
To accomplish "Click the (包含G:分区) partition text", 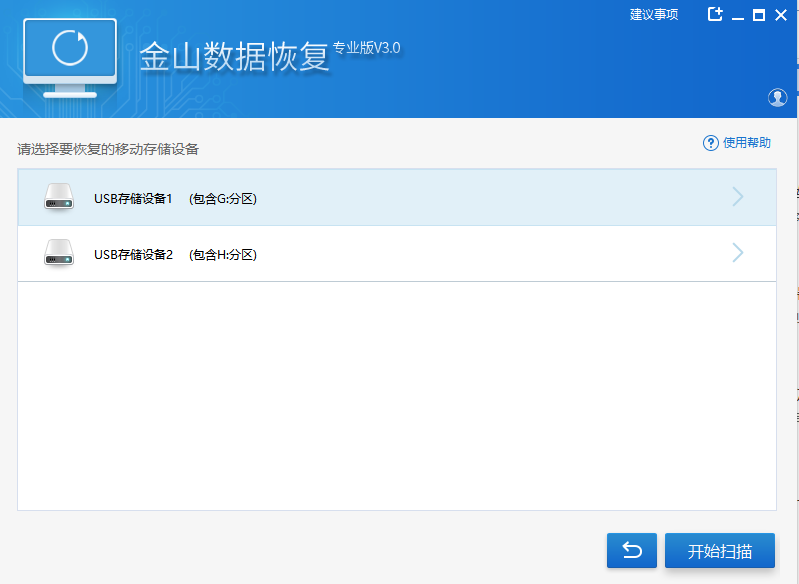I will coord(222,199).
